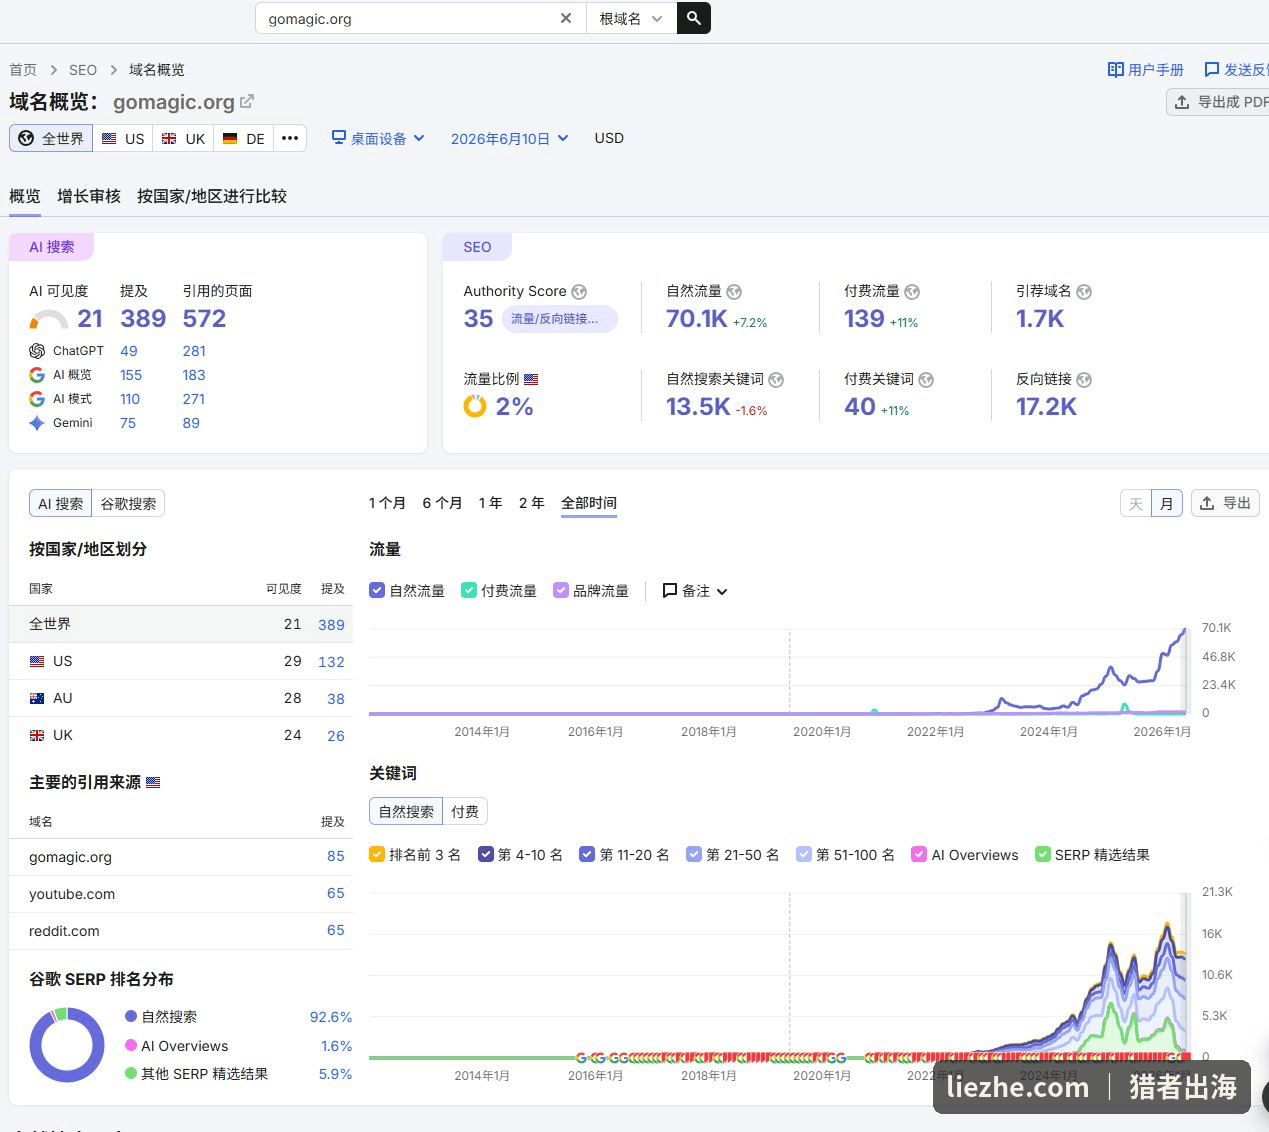Image resolution: width=1269 pixels, height=1132 pixels.
Task: Open external link icon beside gomagic.org
Action: pyautogui.click(x=247, y=101)
